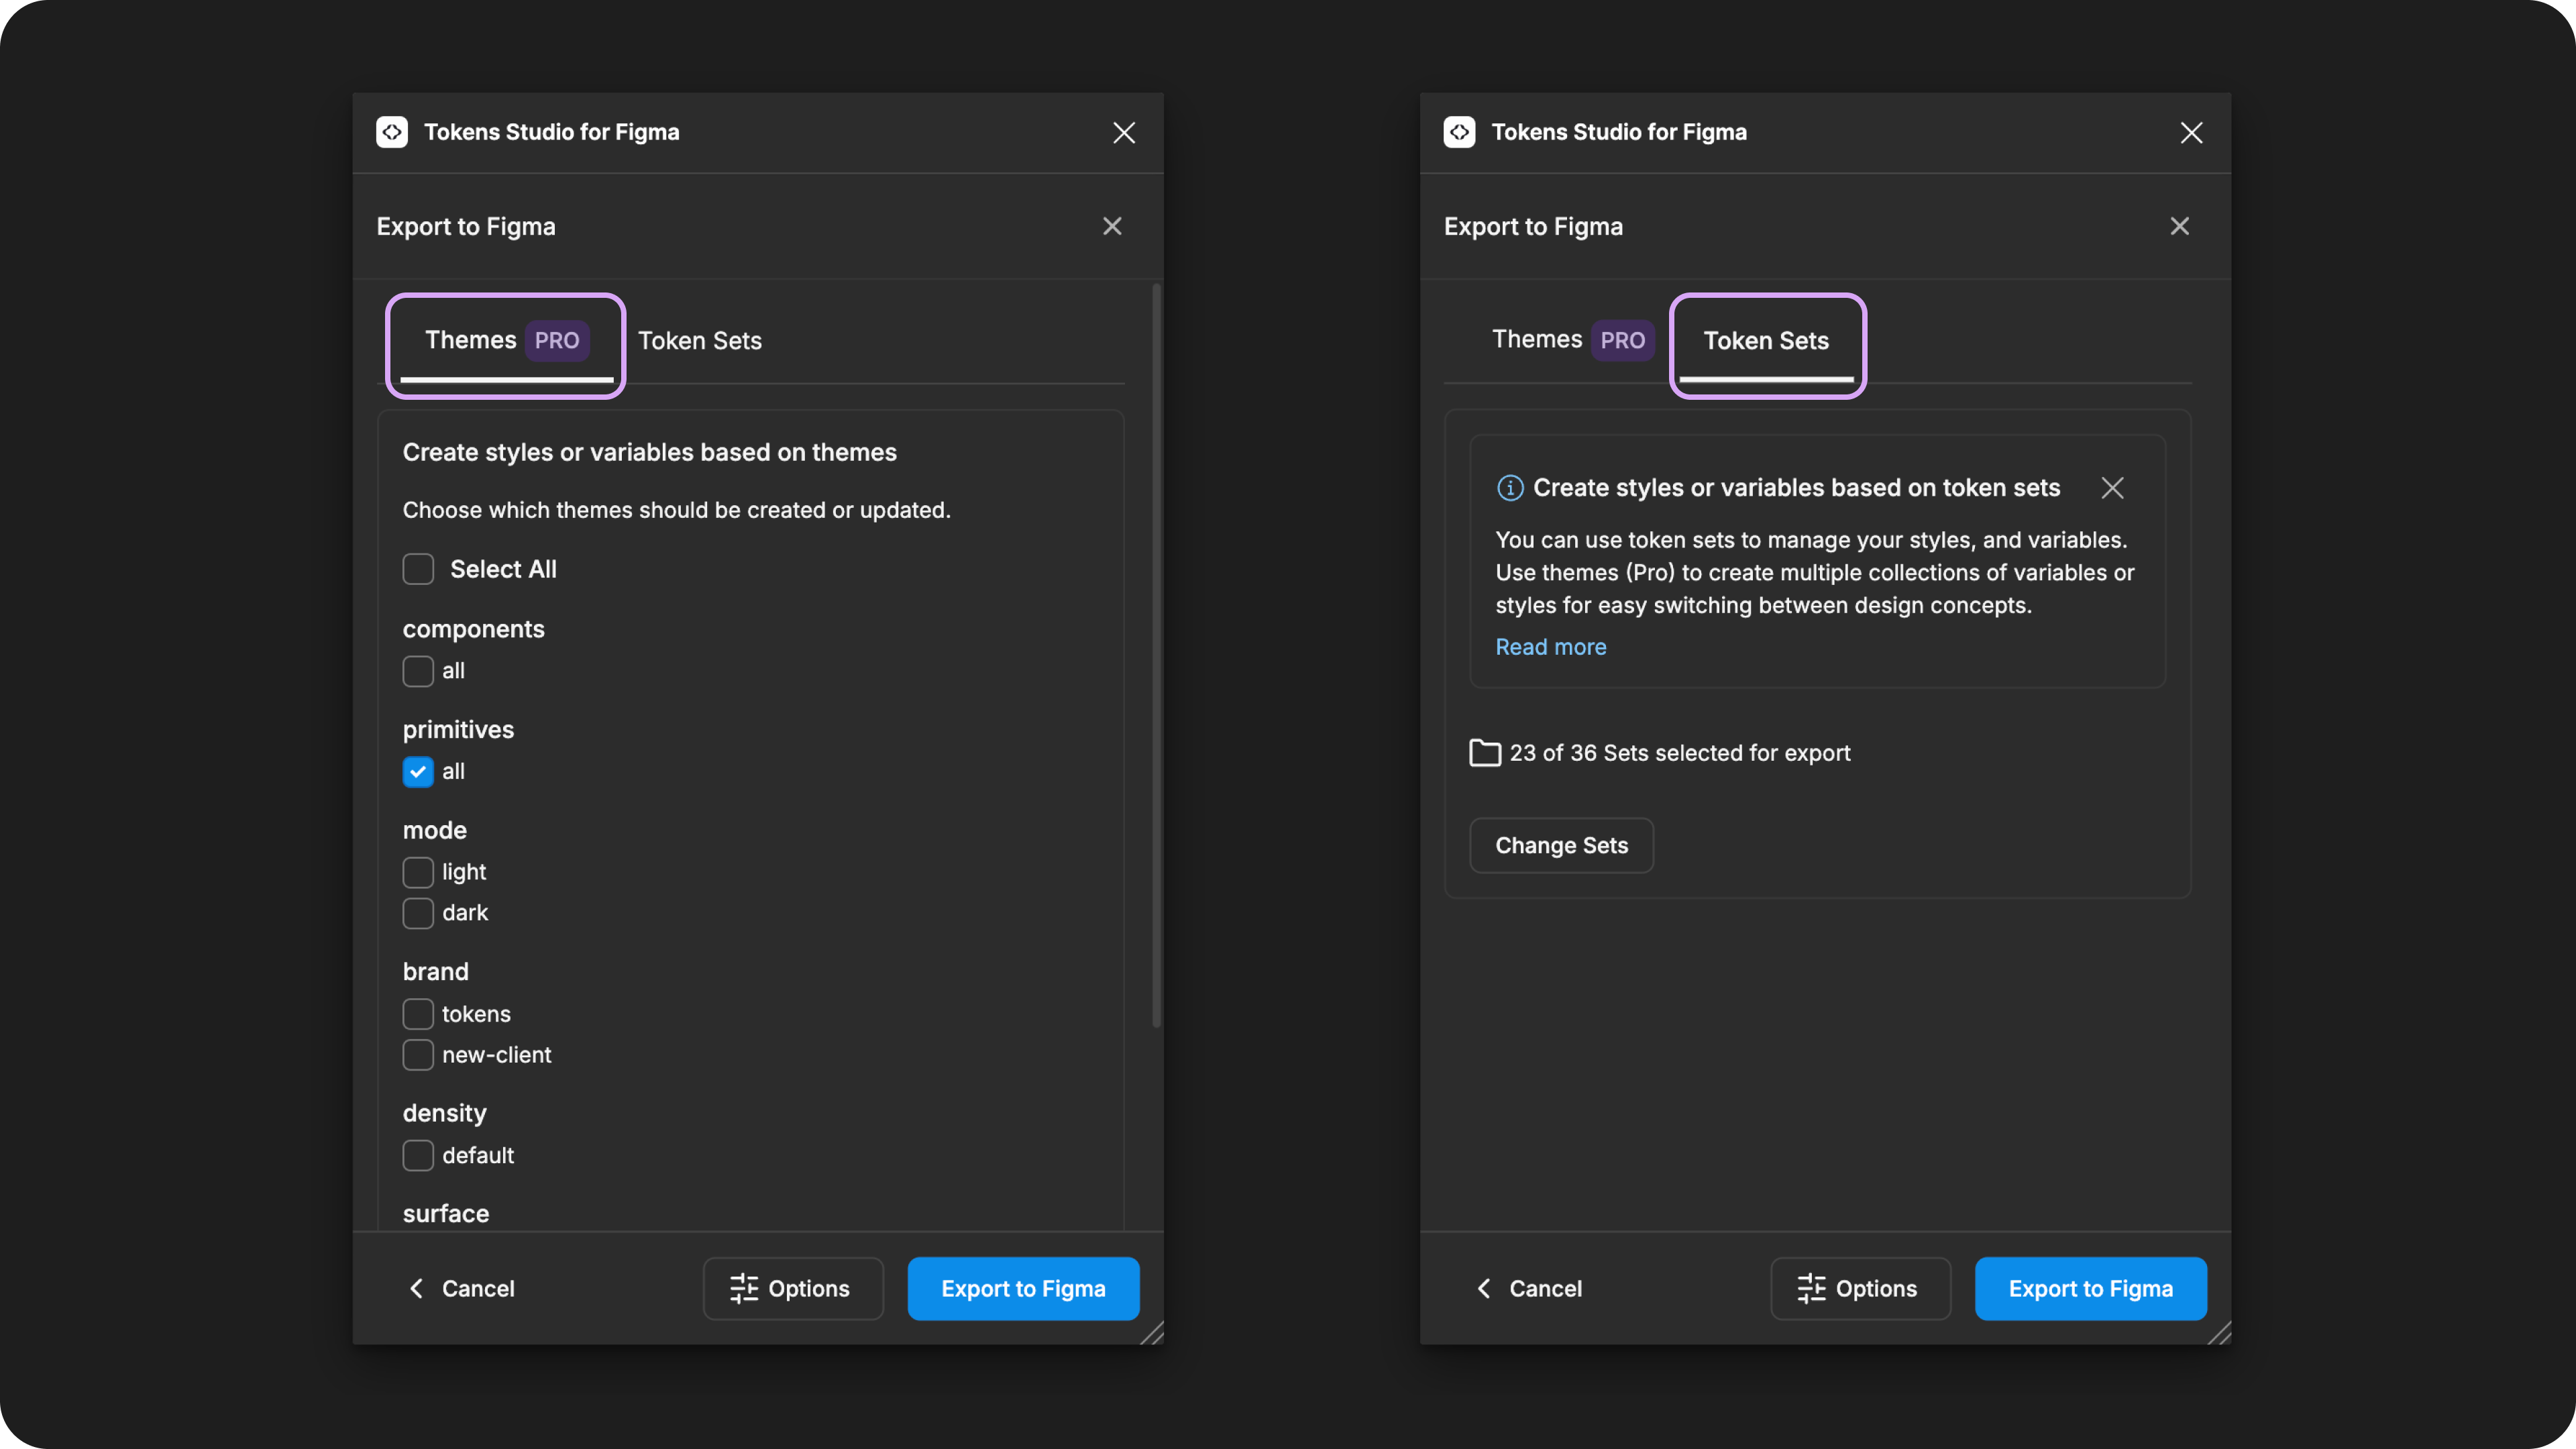
Task: Click the themes list vertical scrollbar
Action: [1156, 655]
